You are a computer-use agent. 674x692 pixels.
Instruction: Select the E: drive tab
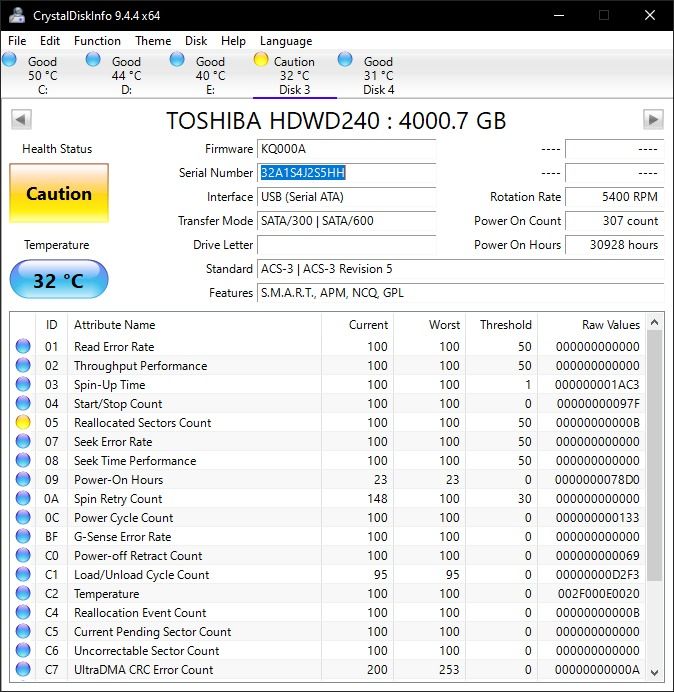(211, 75)
